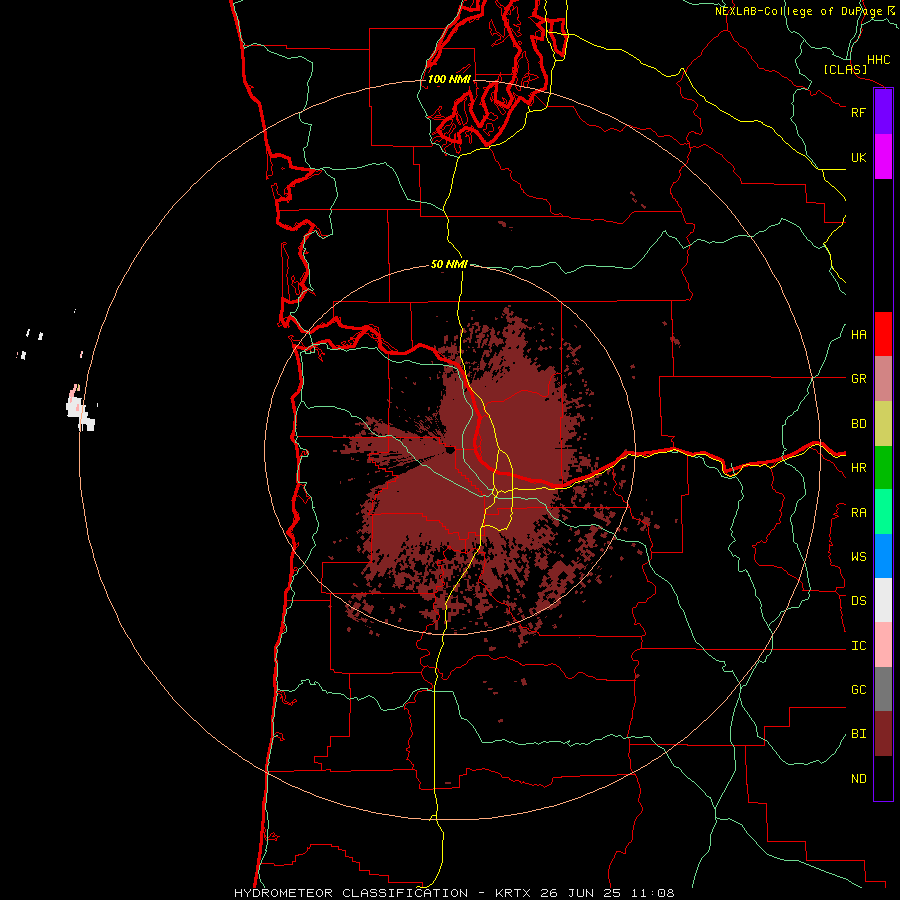
Task: Click the HA red legend swatch
Action: (883, 334)
